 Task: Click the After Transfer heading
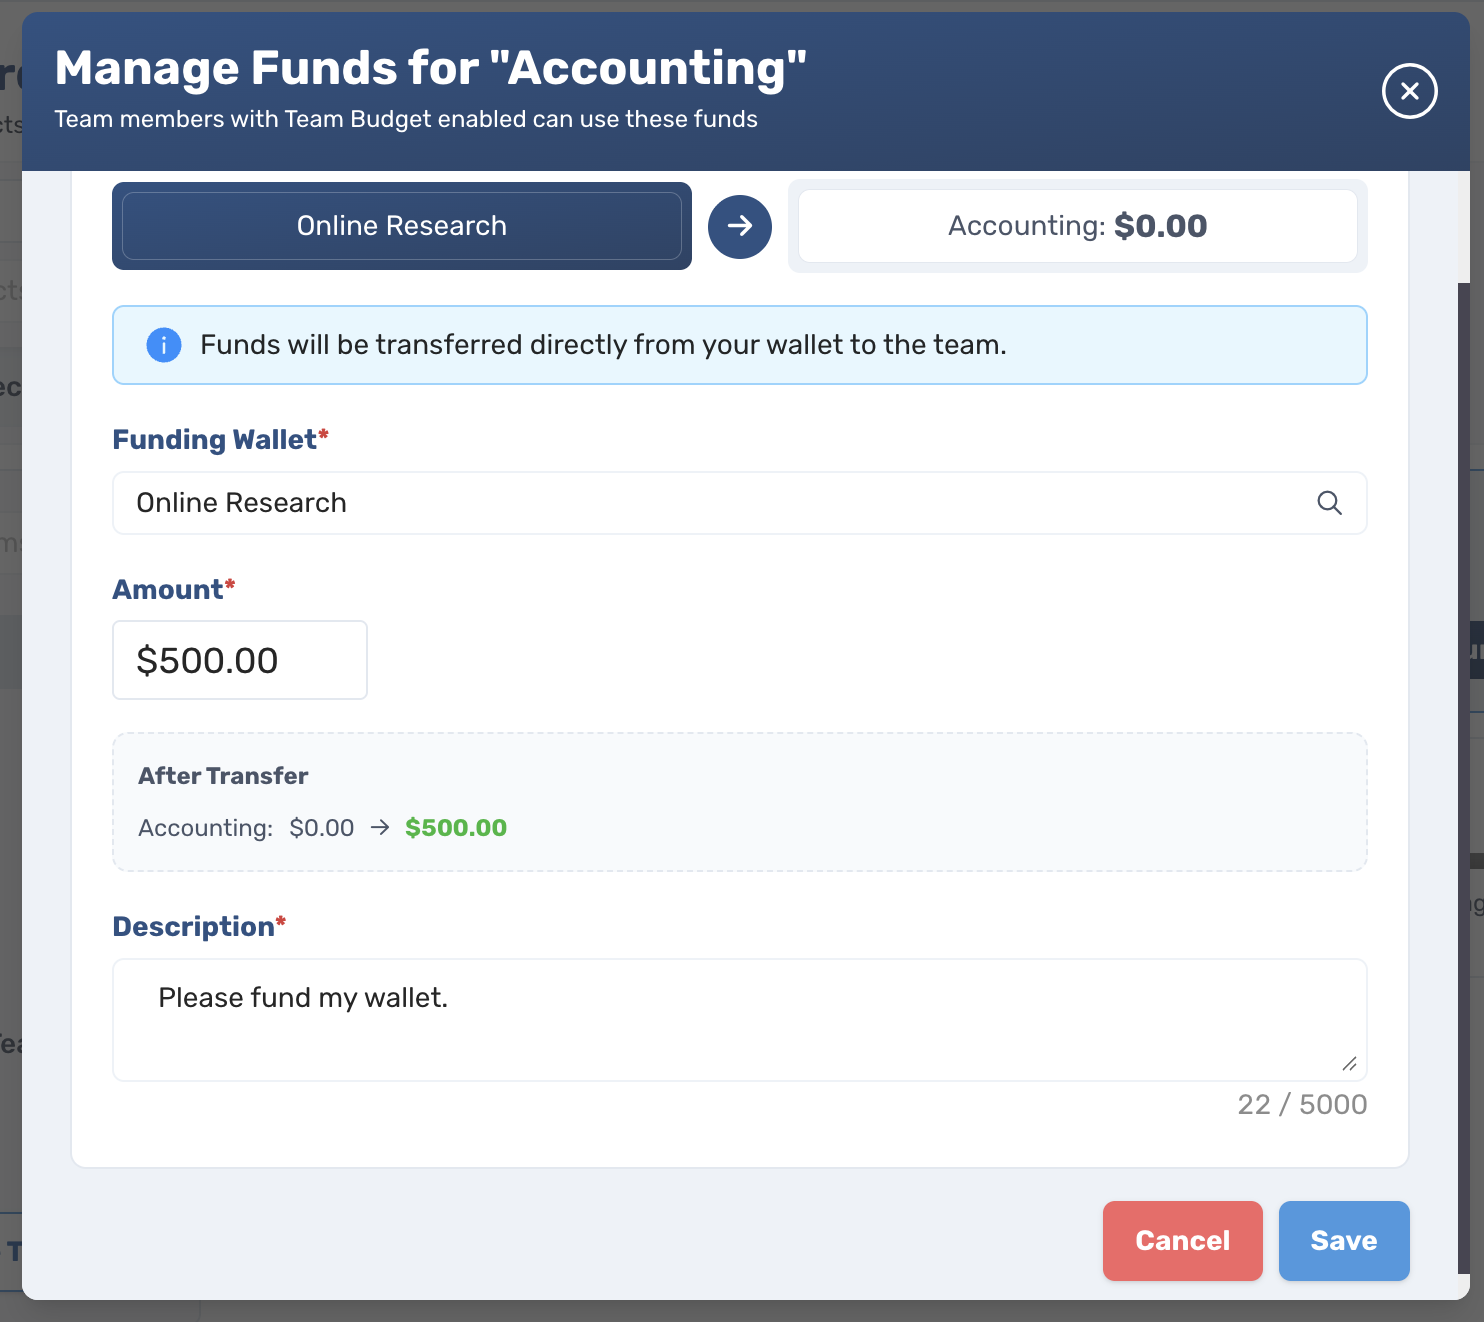click(x=223, y=776)
